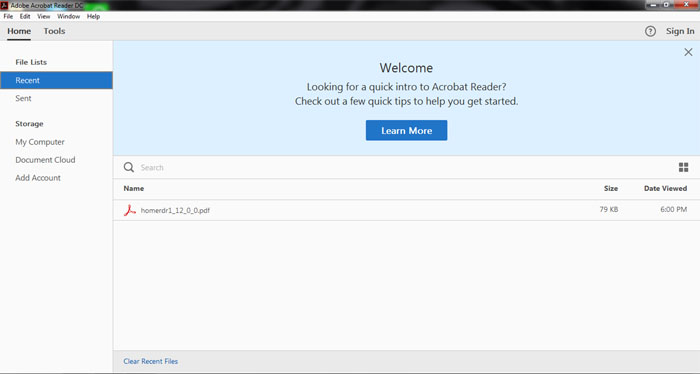Click the 79 KB size value

608,209
